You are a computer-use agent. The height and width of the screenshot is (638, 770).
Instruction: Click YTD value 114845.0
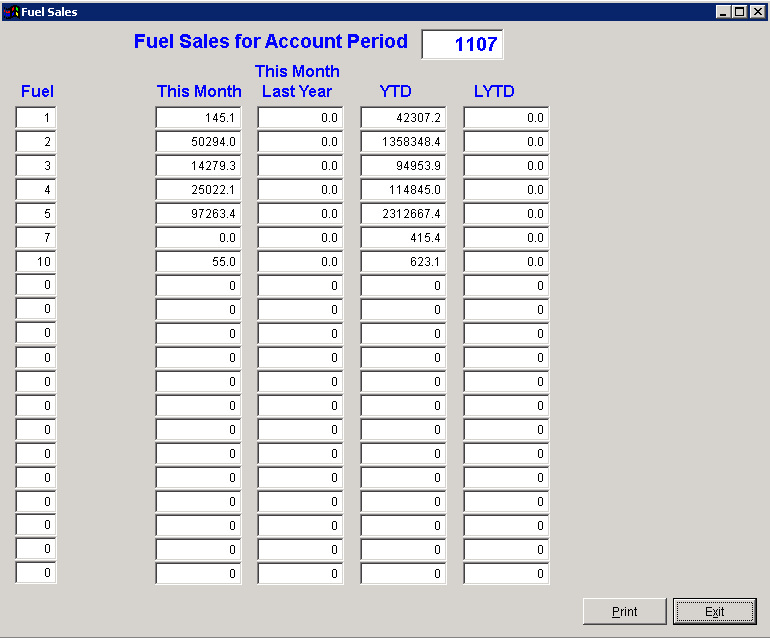[x=403, y=190]
